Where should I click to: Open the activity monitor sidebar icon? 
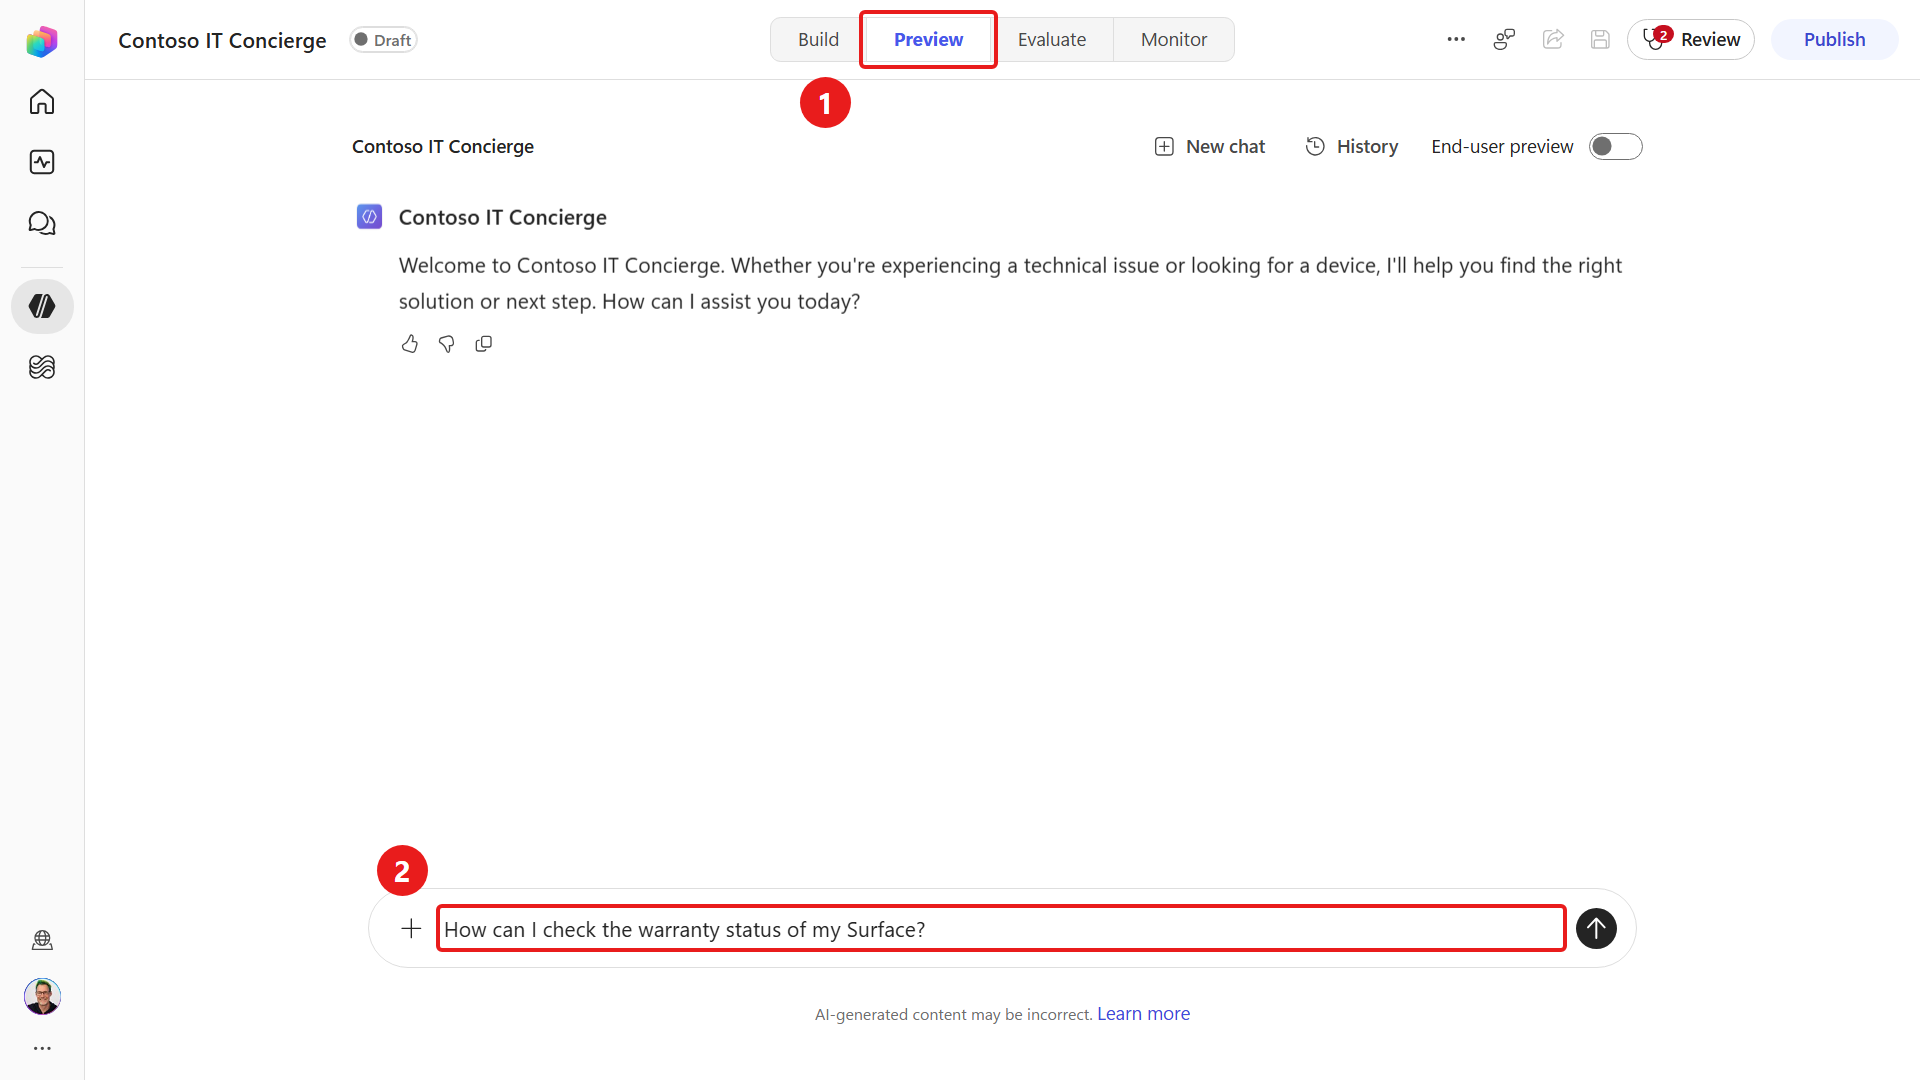[42, 162]
